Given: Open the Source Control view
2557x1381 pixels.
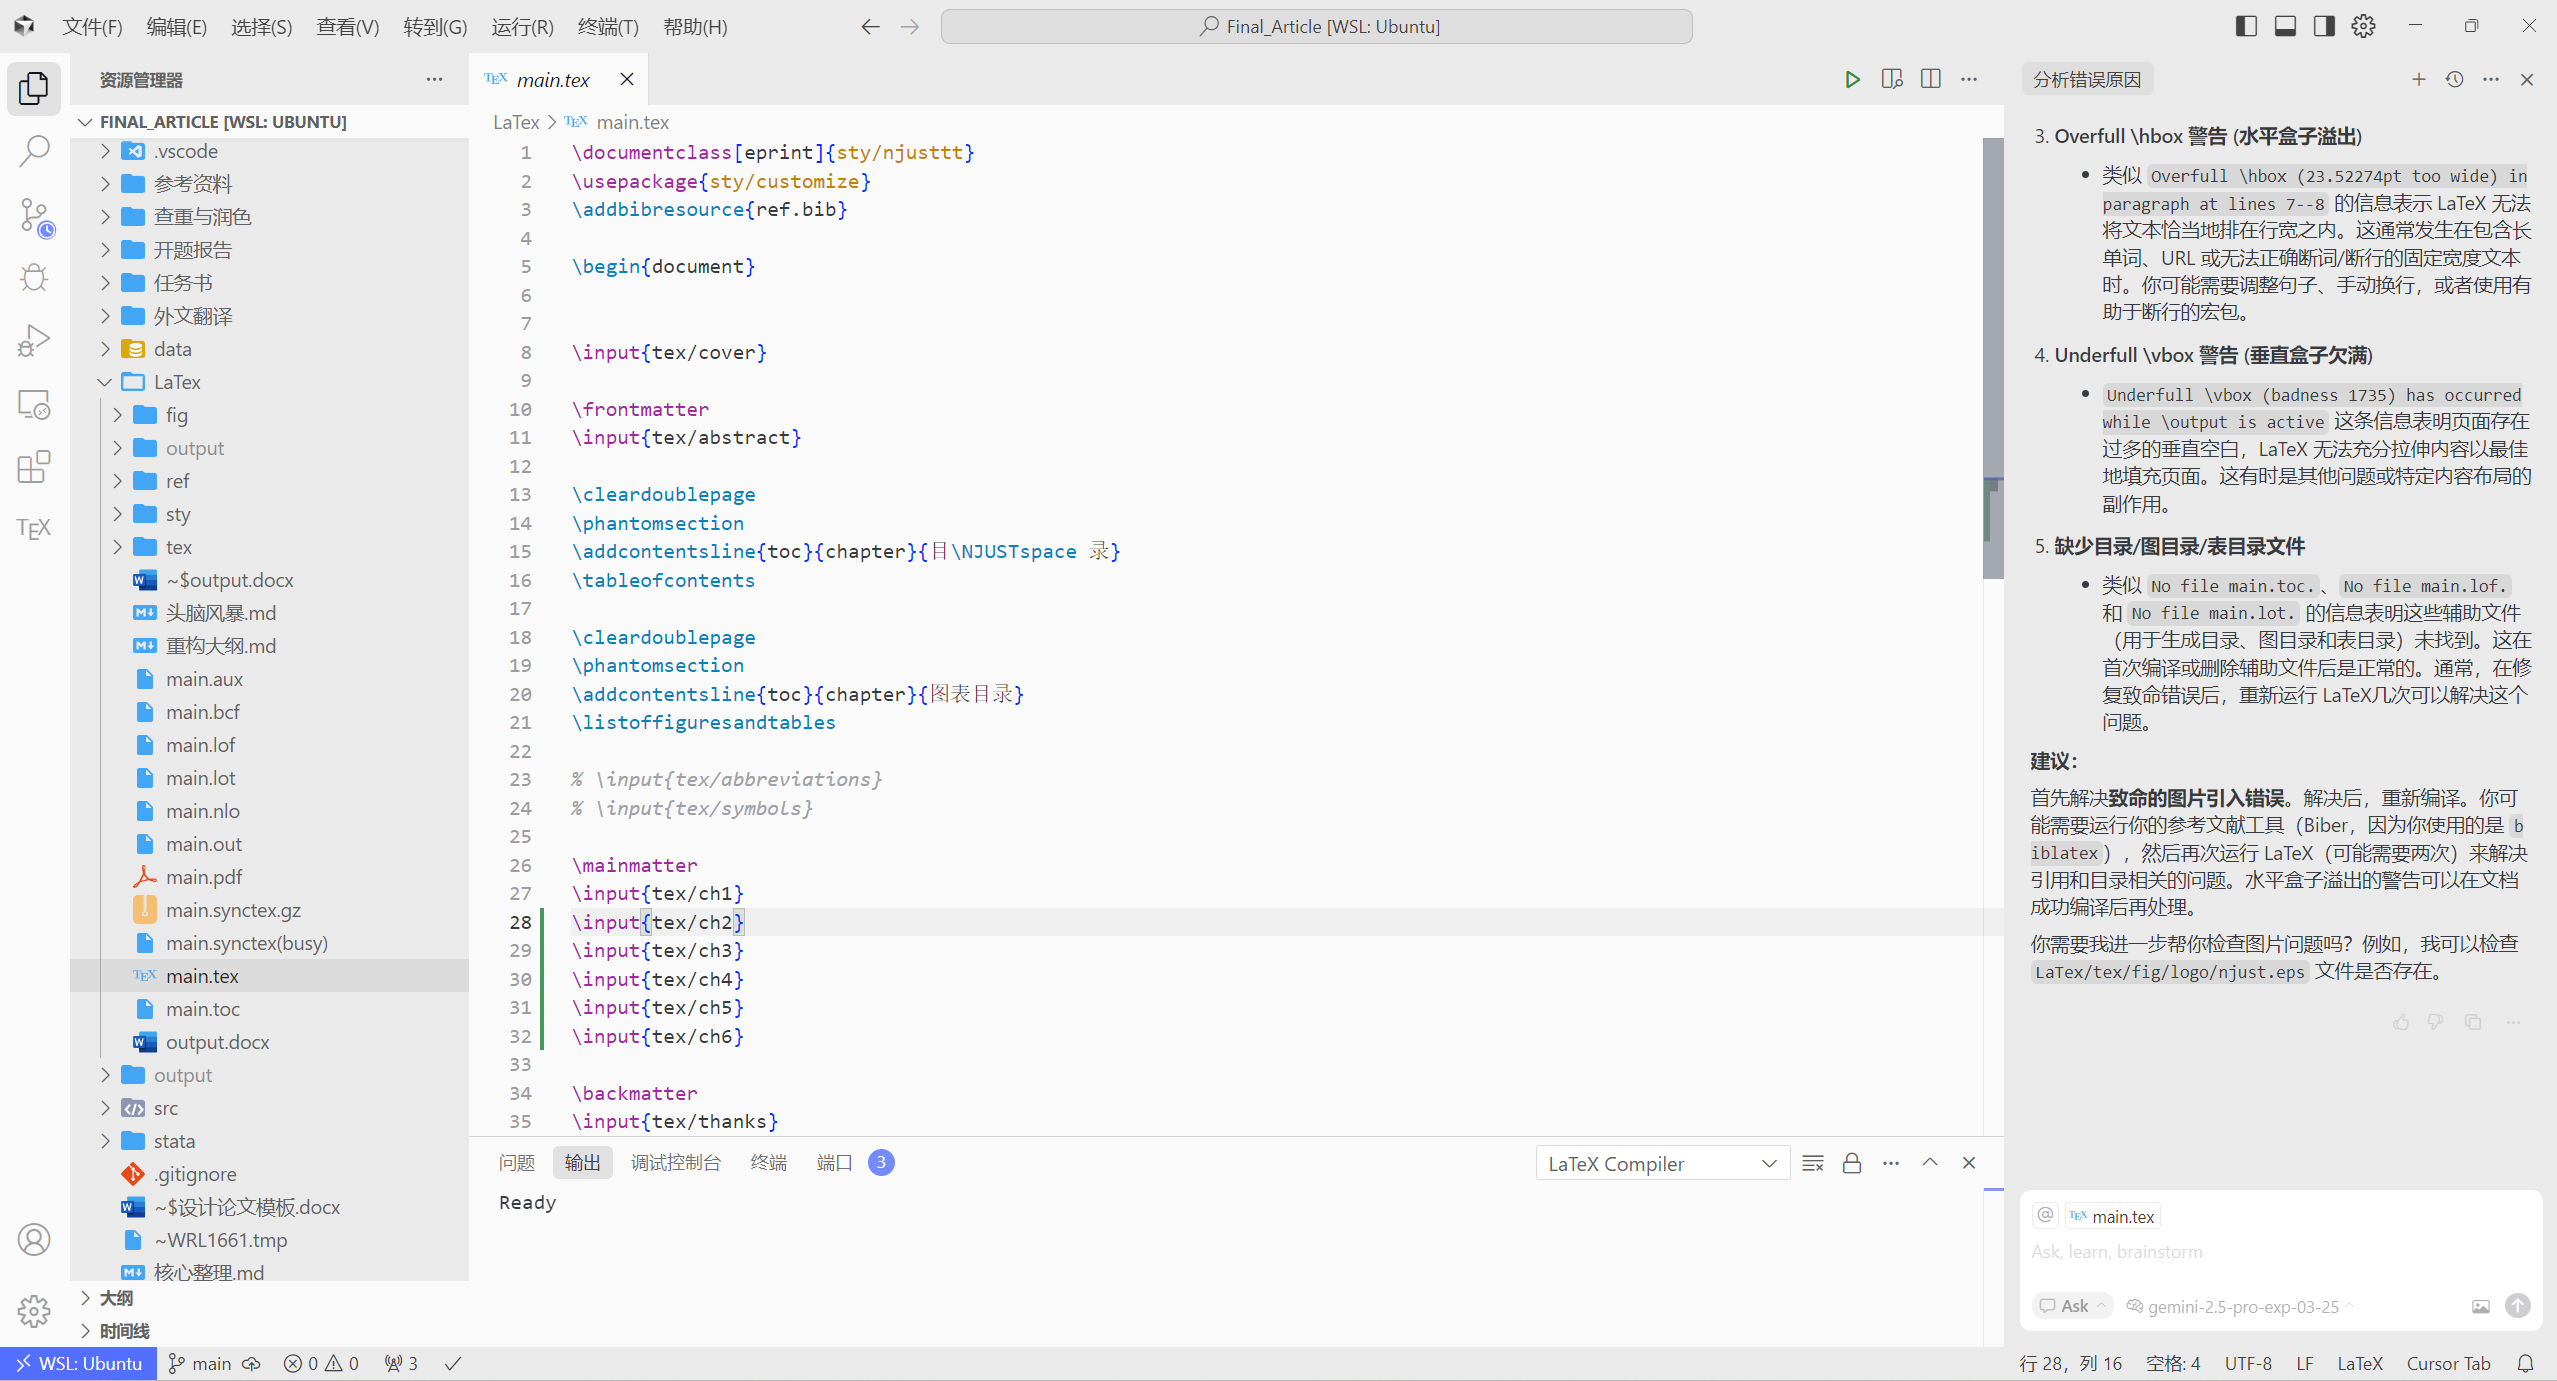Looking at the screenshot, I should (34, 215).
